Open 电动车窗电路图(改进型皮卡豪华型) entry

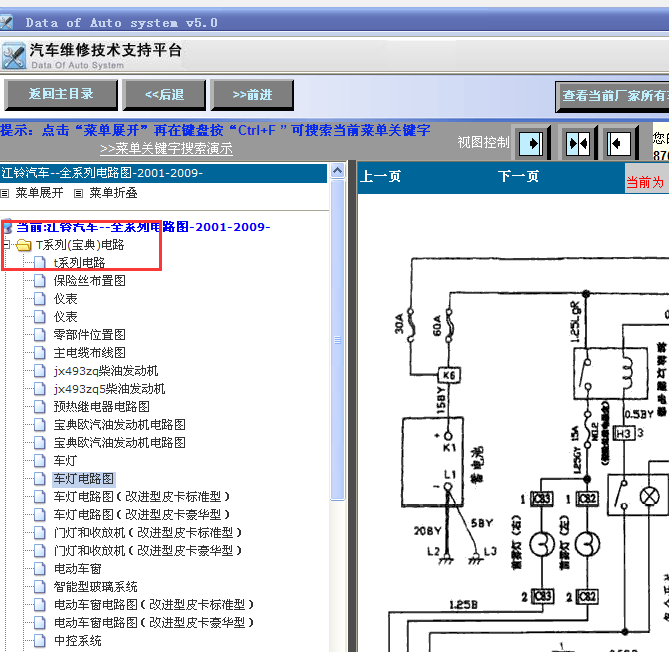[154, 623]
